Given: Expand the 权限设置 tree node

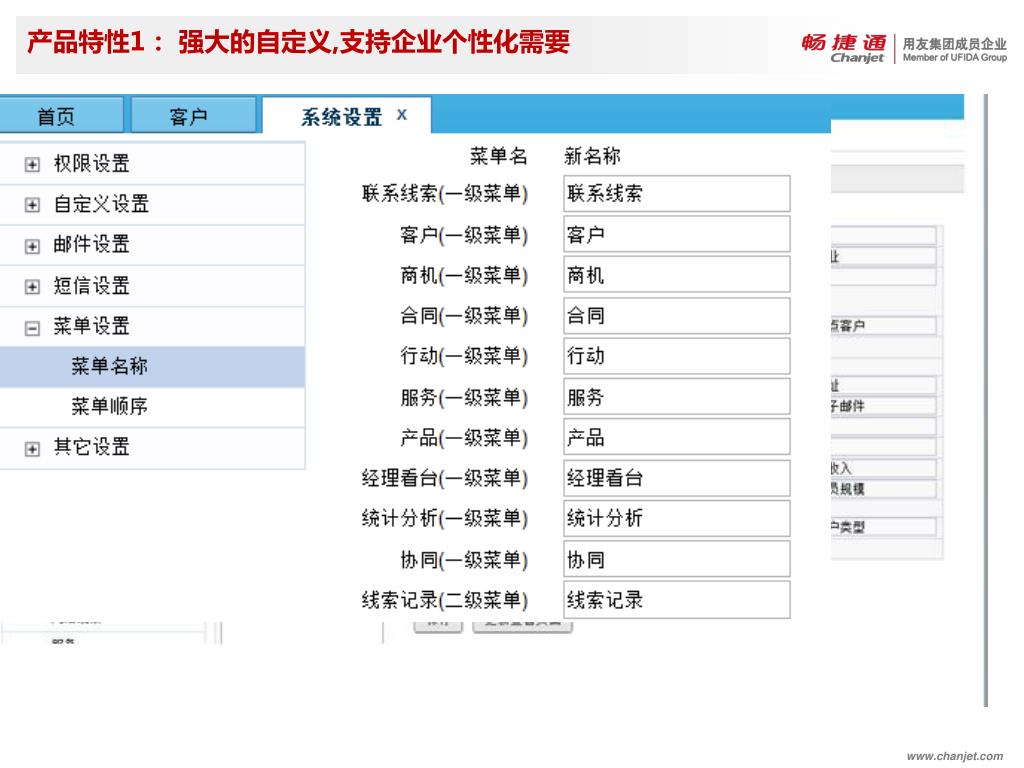Looking at the screenshot, I should coord(32,164).
